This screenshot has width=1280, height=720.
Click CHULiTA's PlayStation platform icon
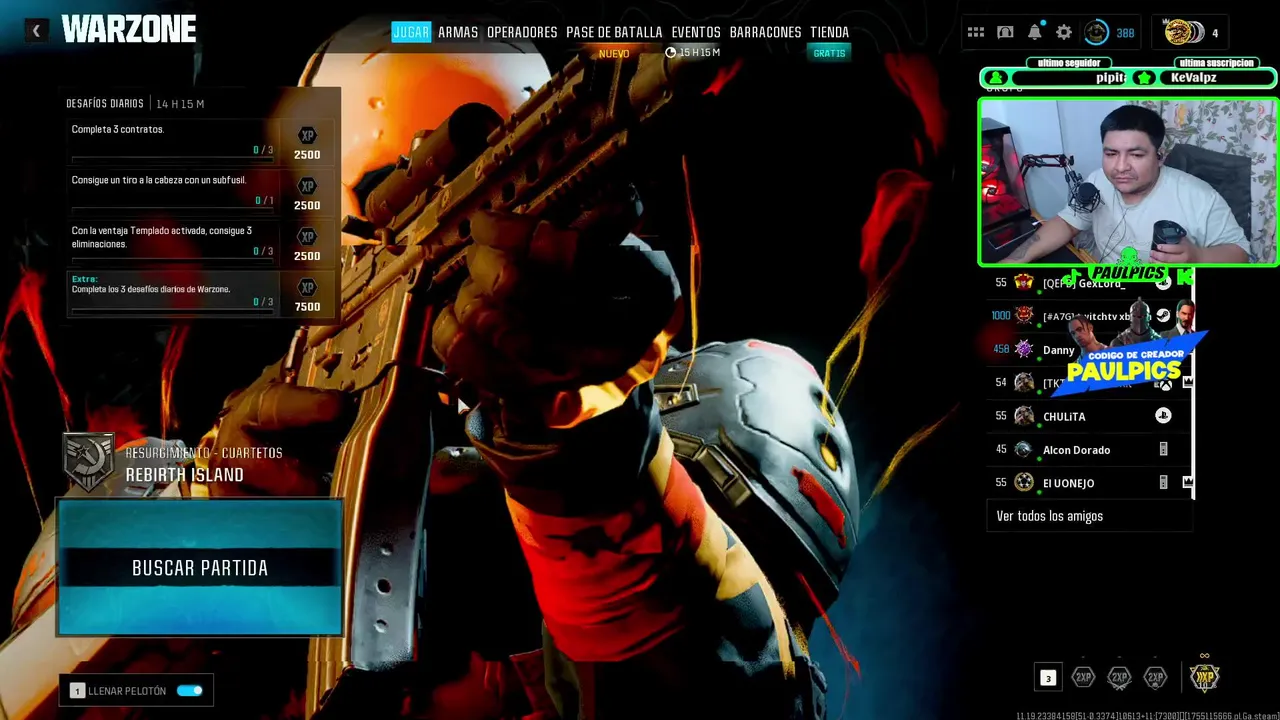tap(1163, 415)
